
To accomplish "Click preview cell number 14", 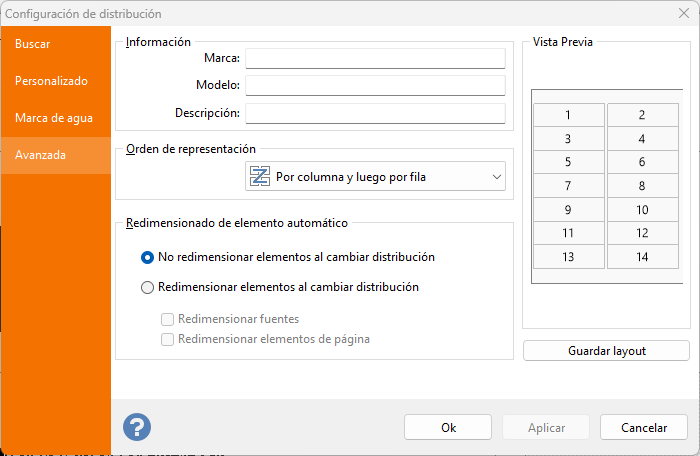I will (x=642, y=257).
